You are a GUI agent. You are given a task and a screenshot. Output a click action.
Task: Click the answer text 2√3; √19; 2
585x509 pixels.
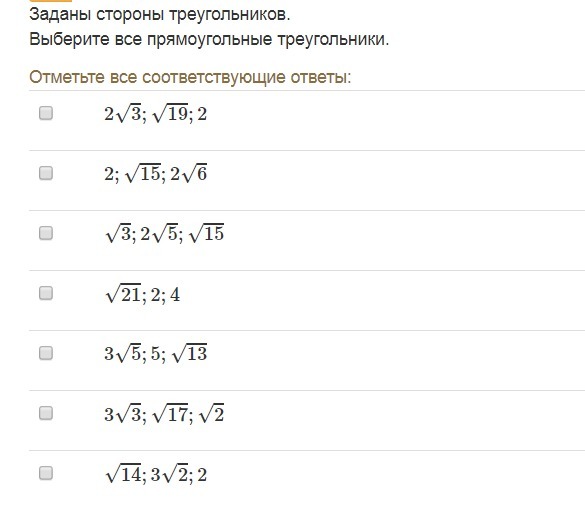[156, 113]
